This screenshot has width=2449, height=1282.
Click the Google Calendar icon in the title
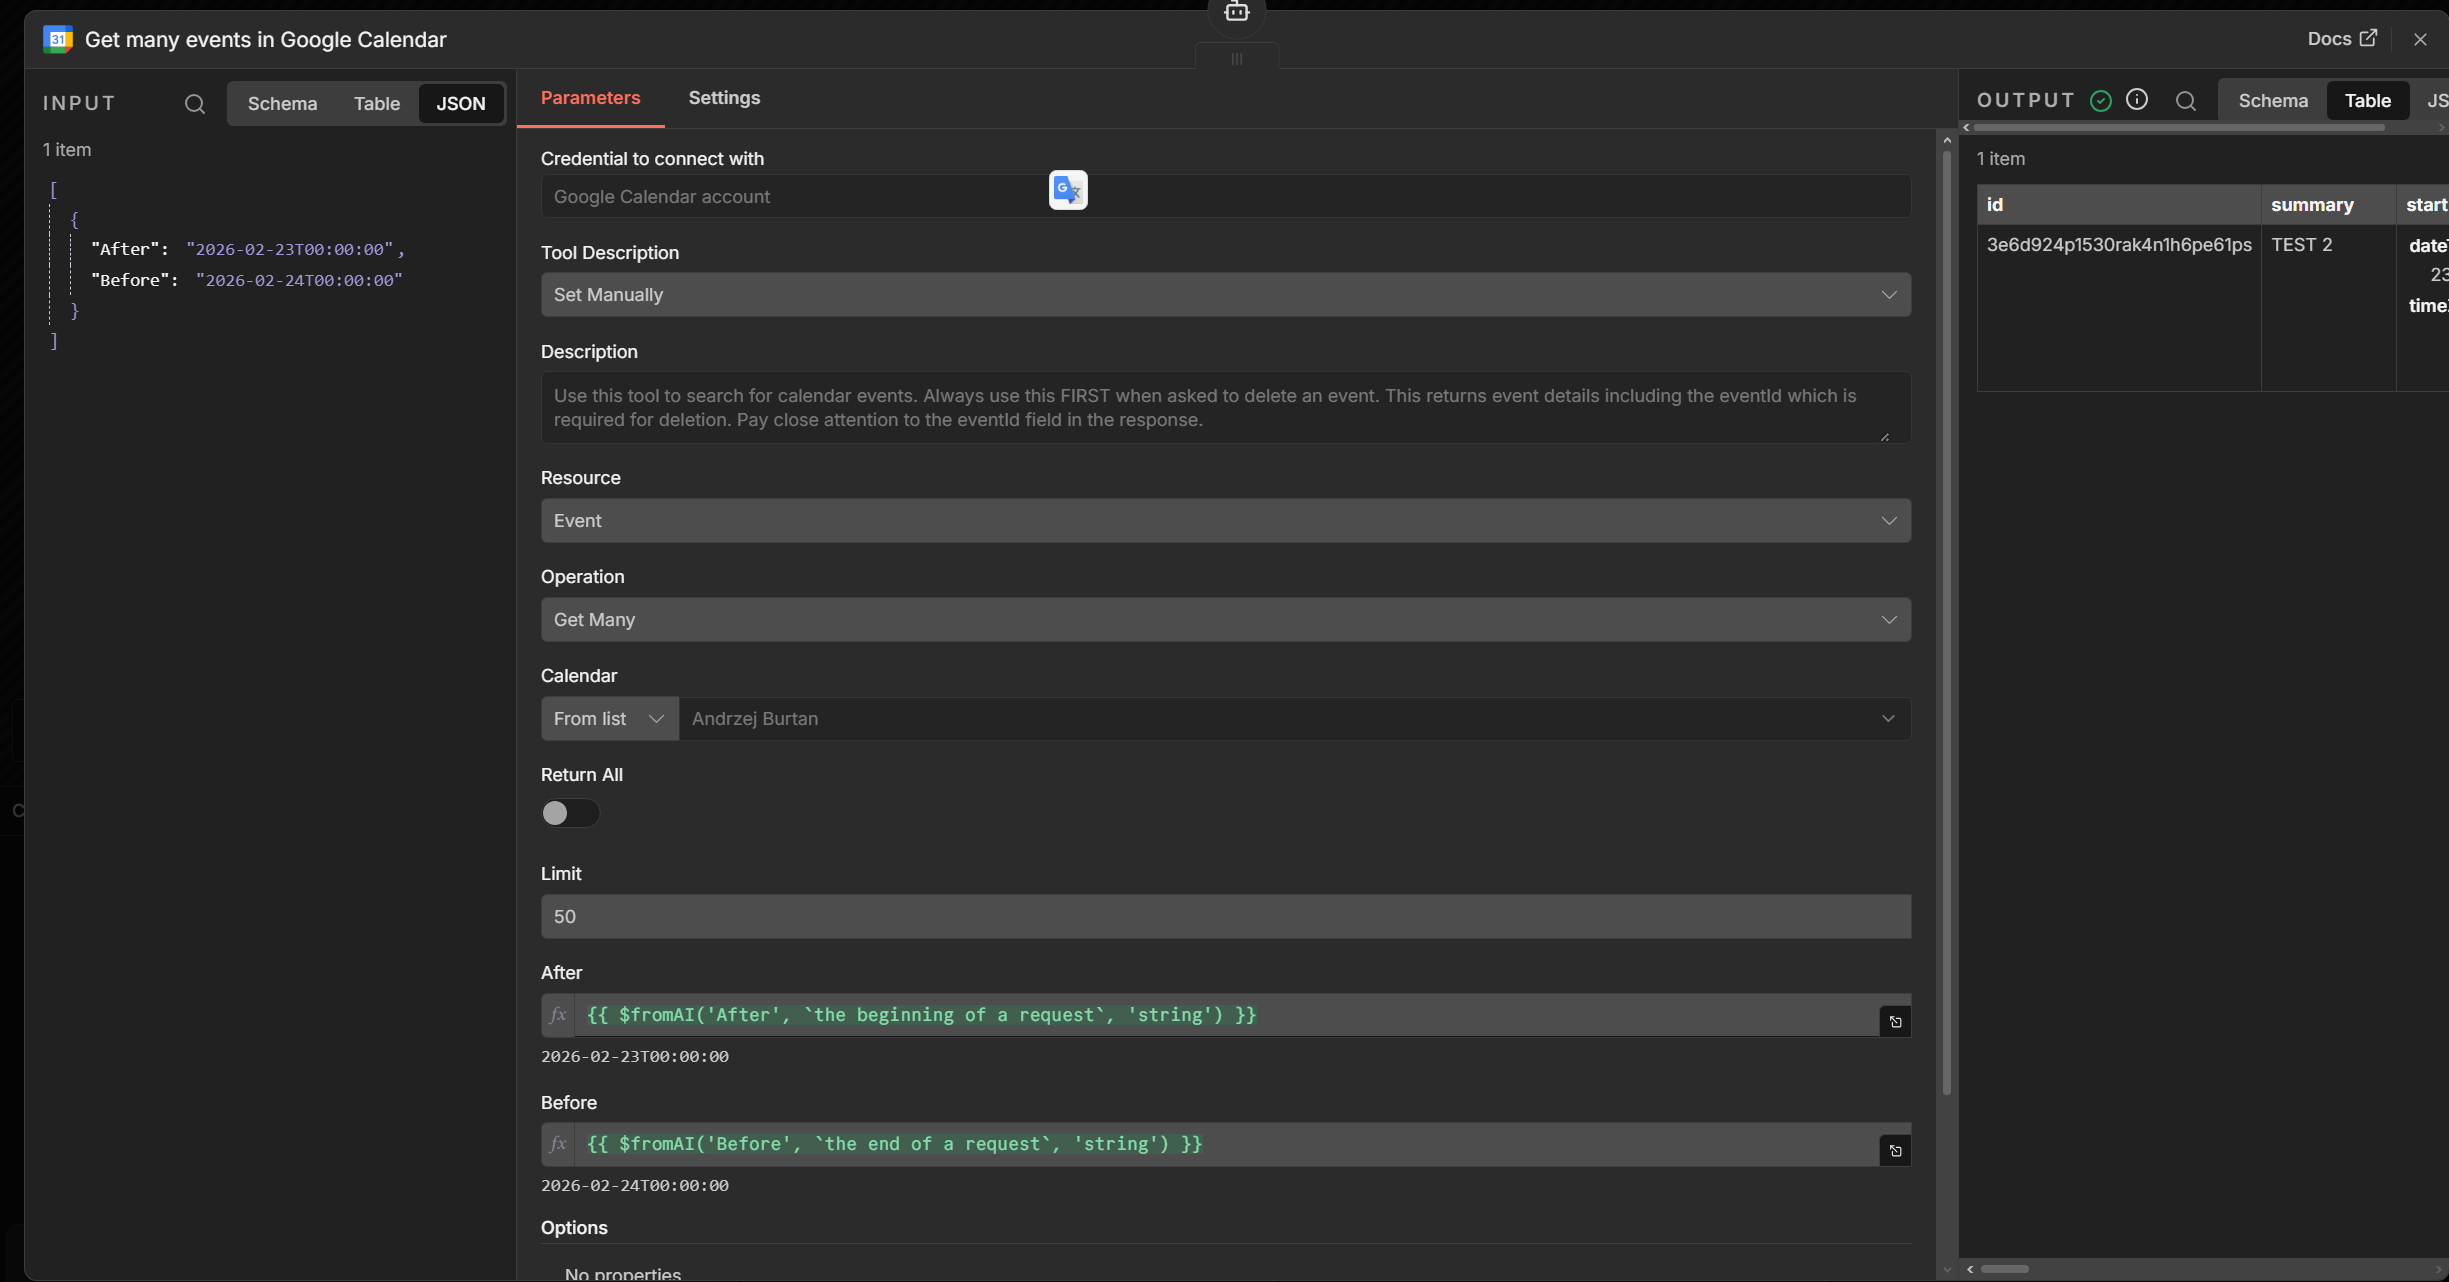[x=58, y=40]
